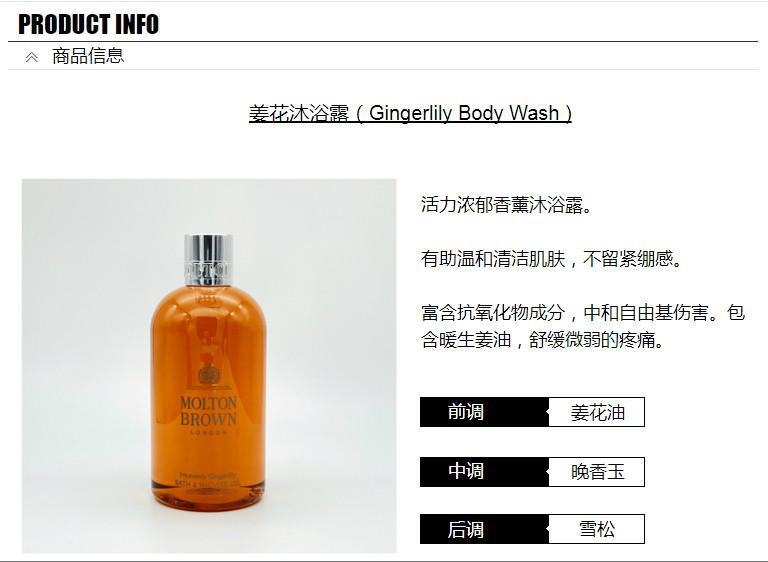Viewport: 768px width, 562px height.
Task: Select the 后调 base note label
Action: pyautogui.click(x=465, y=529)
